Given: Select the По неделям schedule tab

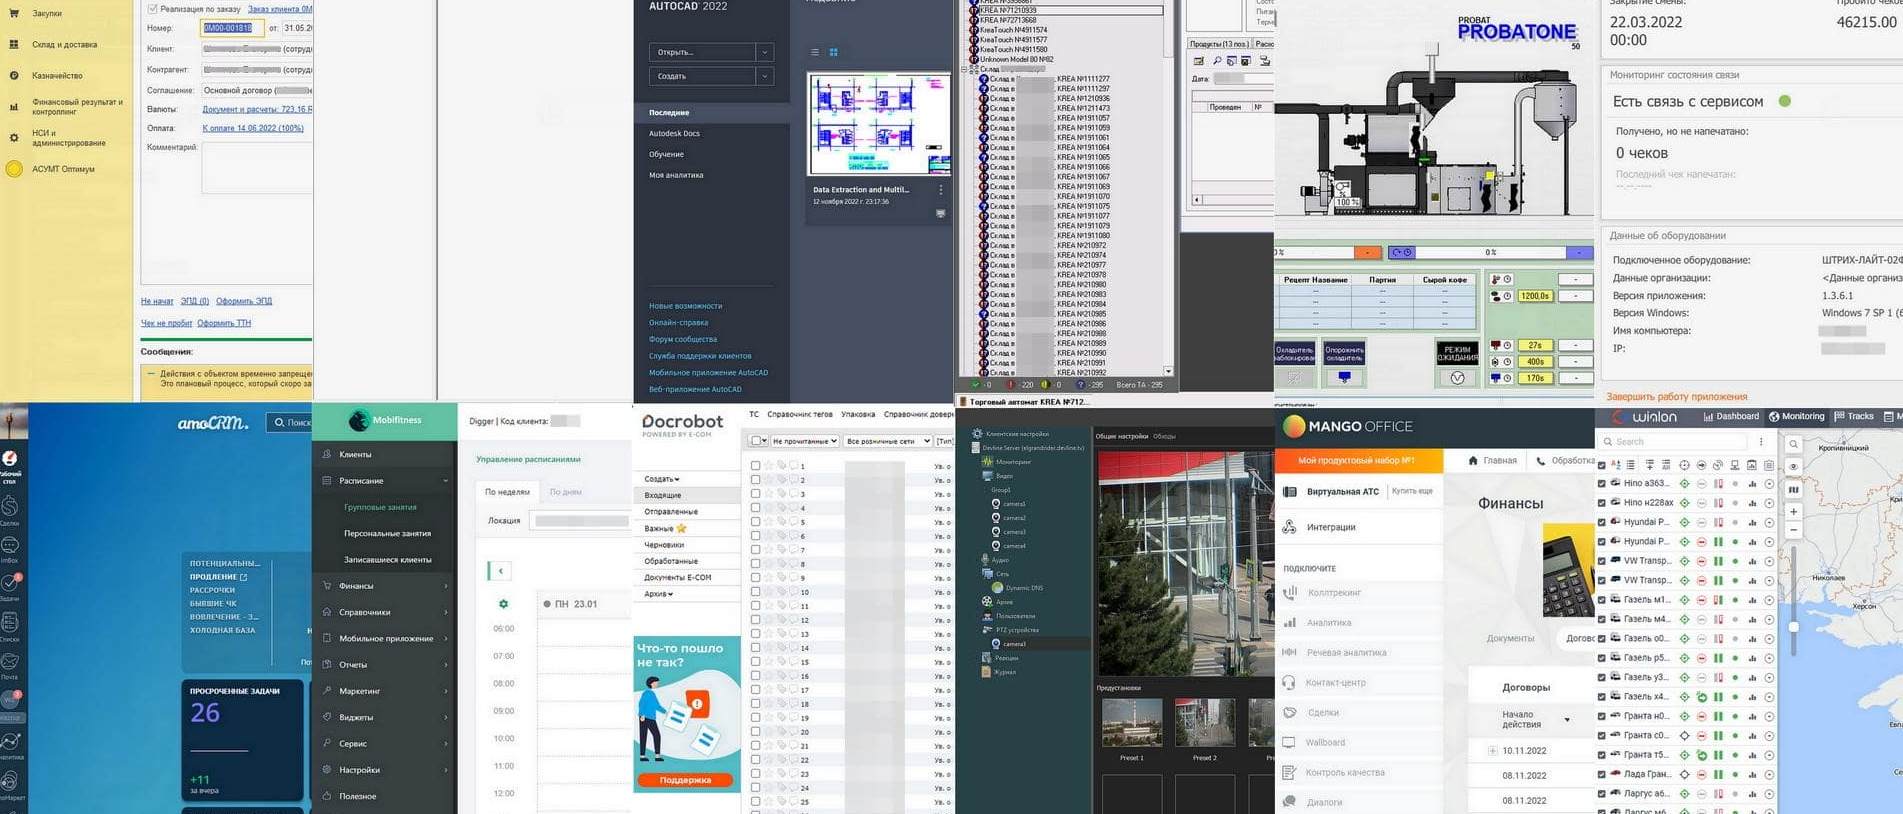Looking at the screenshot, I should (507, 492).
